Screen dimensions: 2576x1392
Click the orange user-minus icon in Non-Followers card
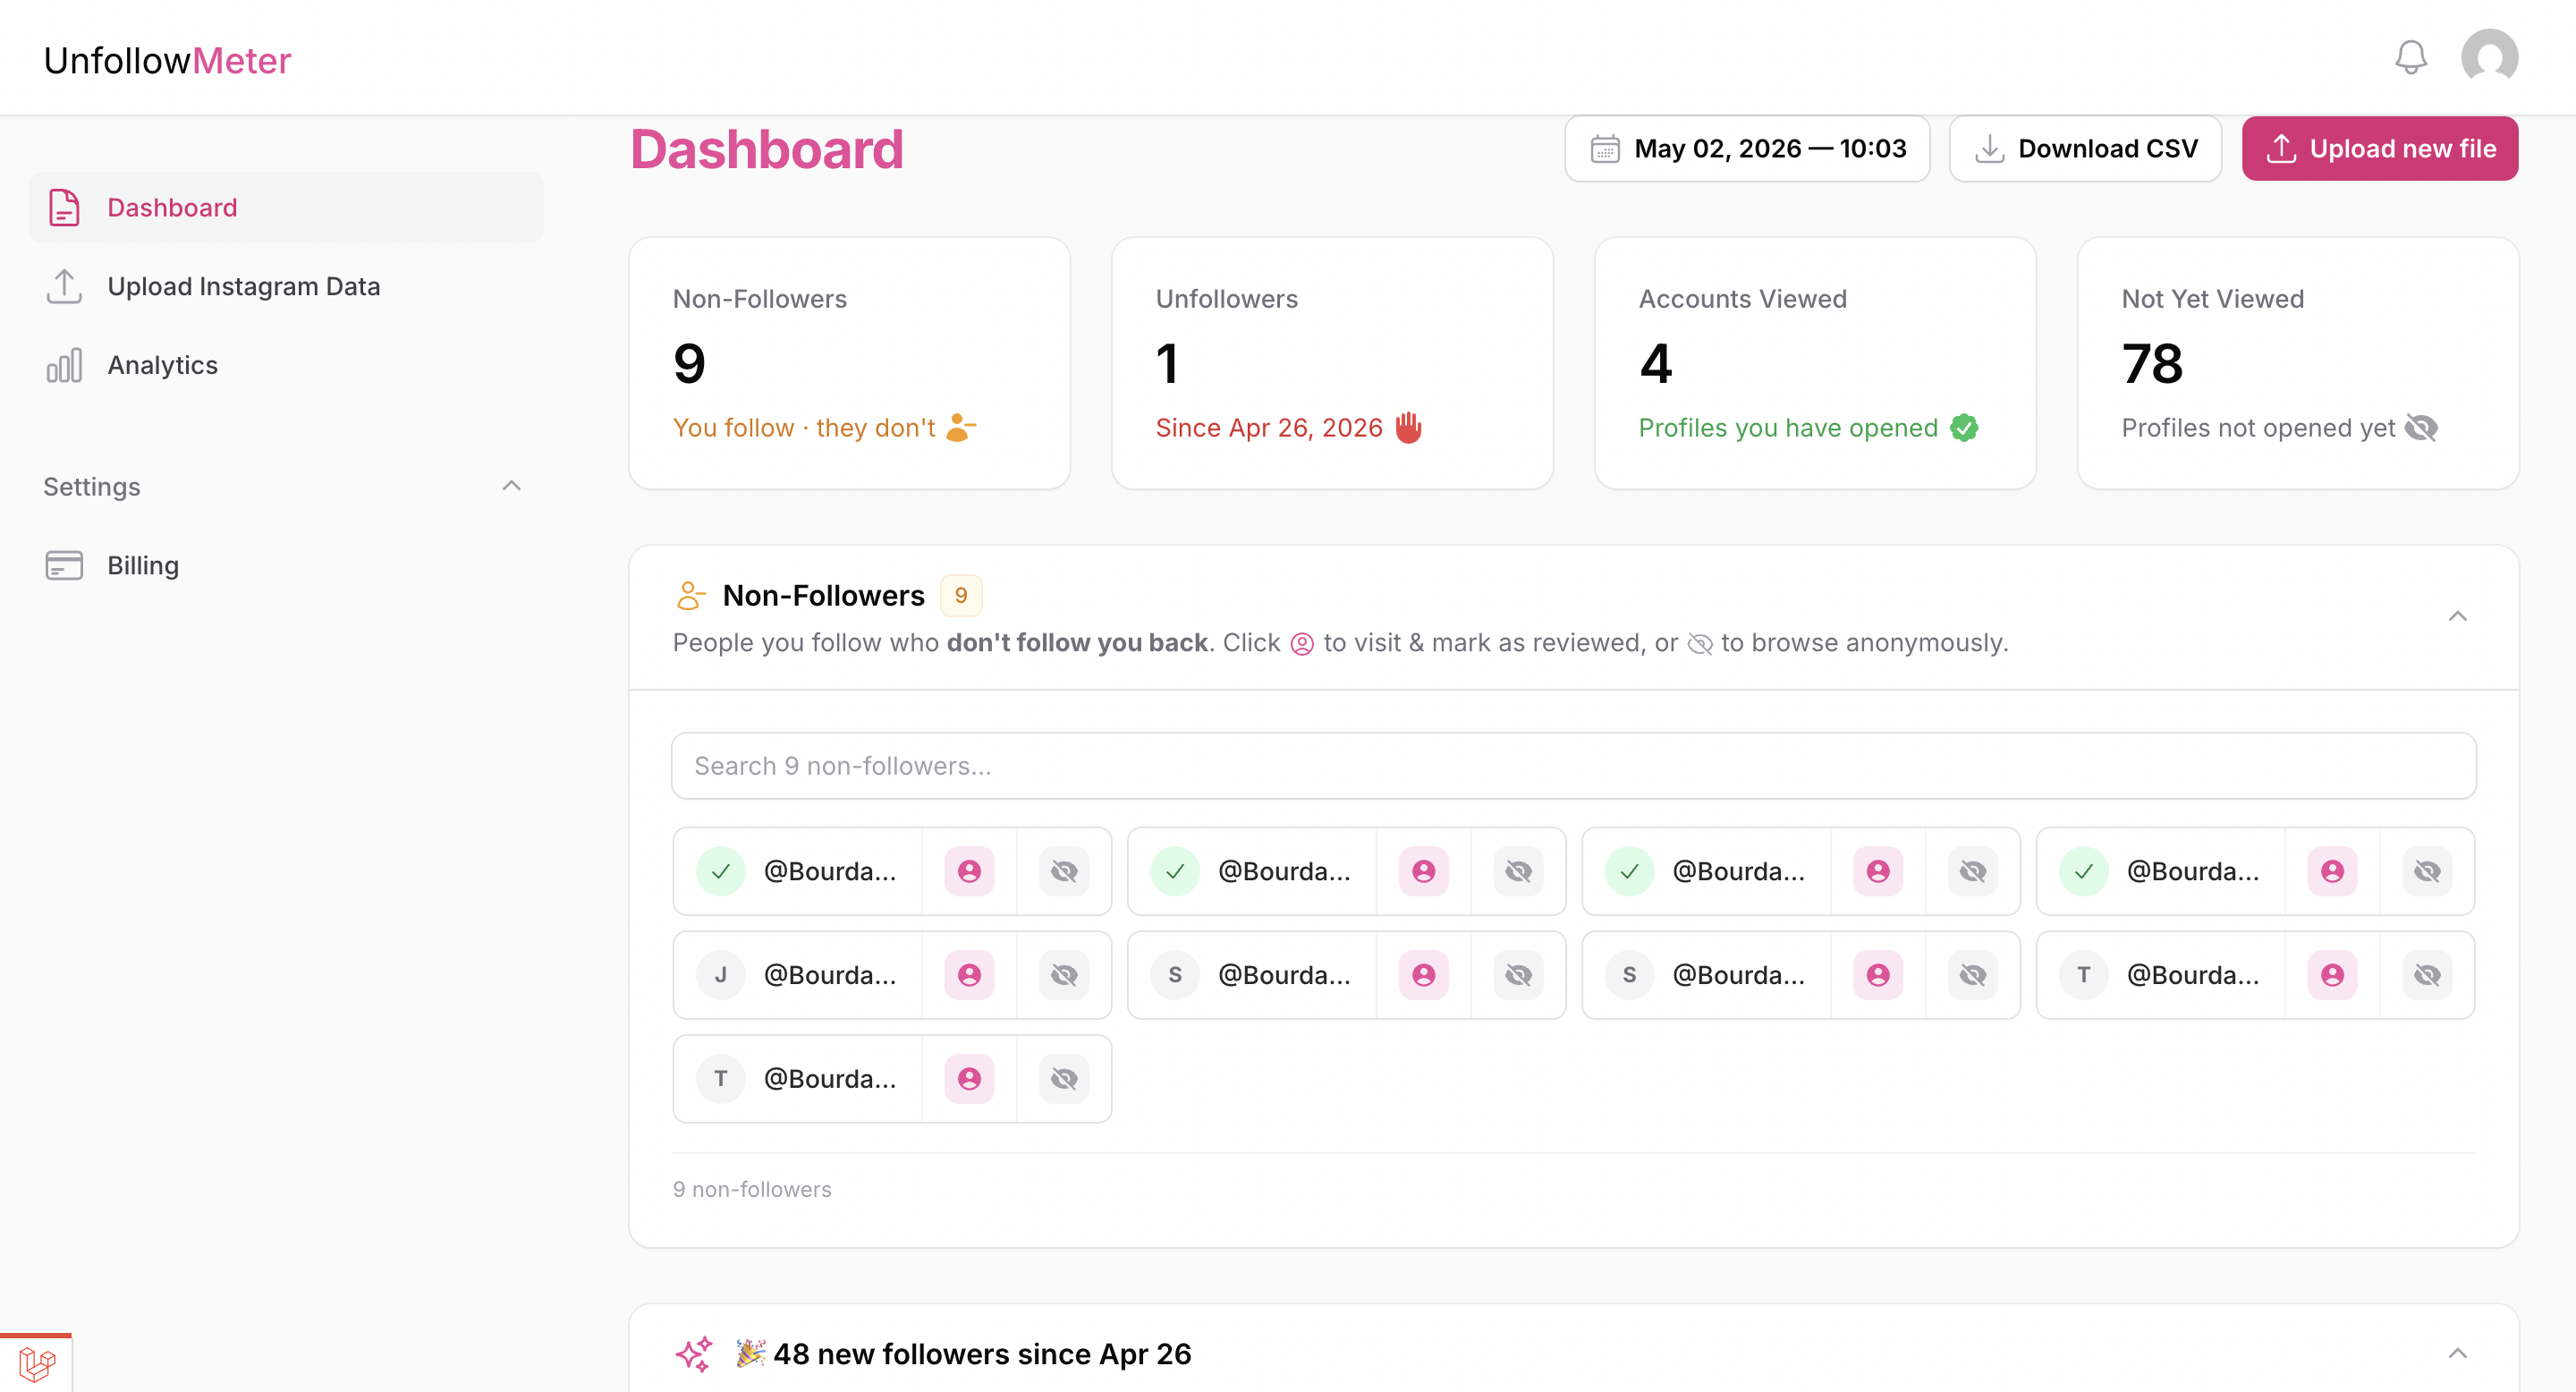coord(961,428)
